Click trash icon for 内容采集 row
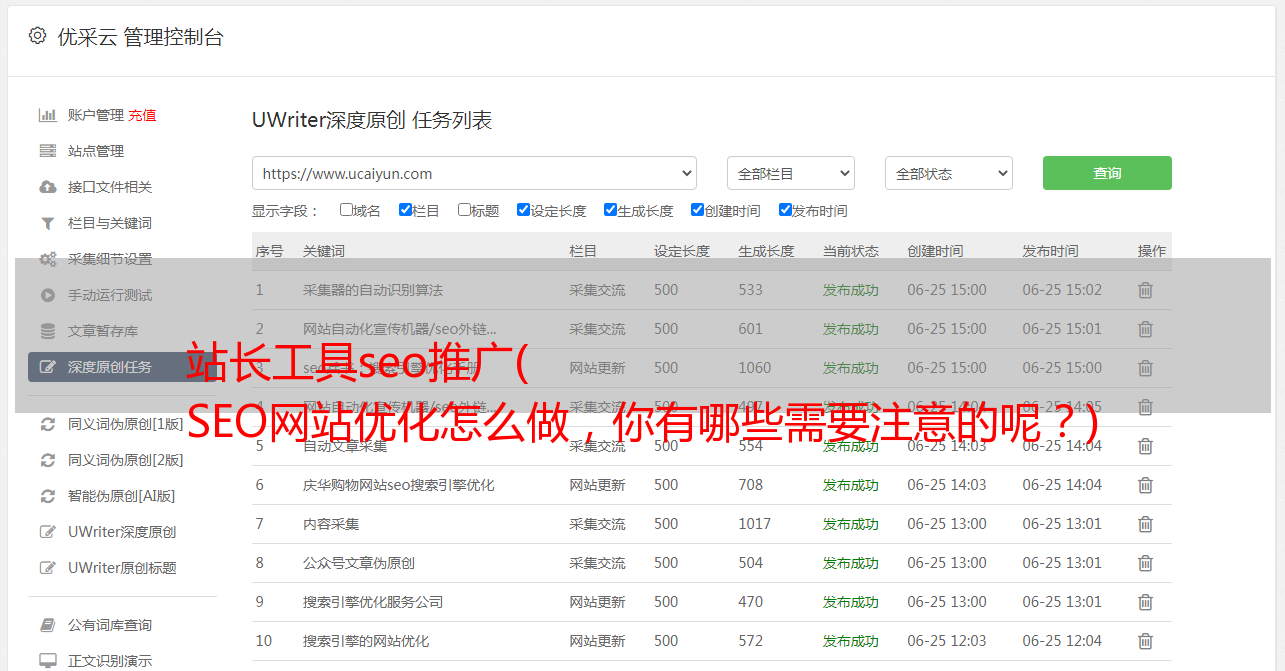Viewport: 1285px width, 671px height. 1145,524
